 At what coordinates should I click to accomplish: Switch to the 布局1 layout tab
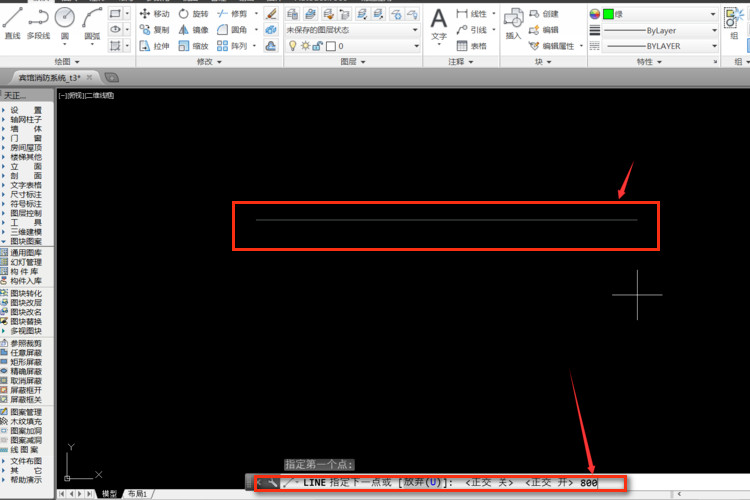pos(138,494)
